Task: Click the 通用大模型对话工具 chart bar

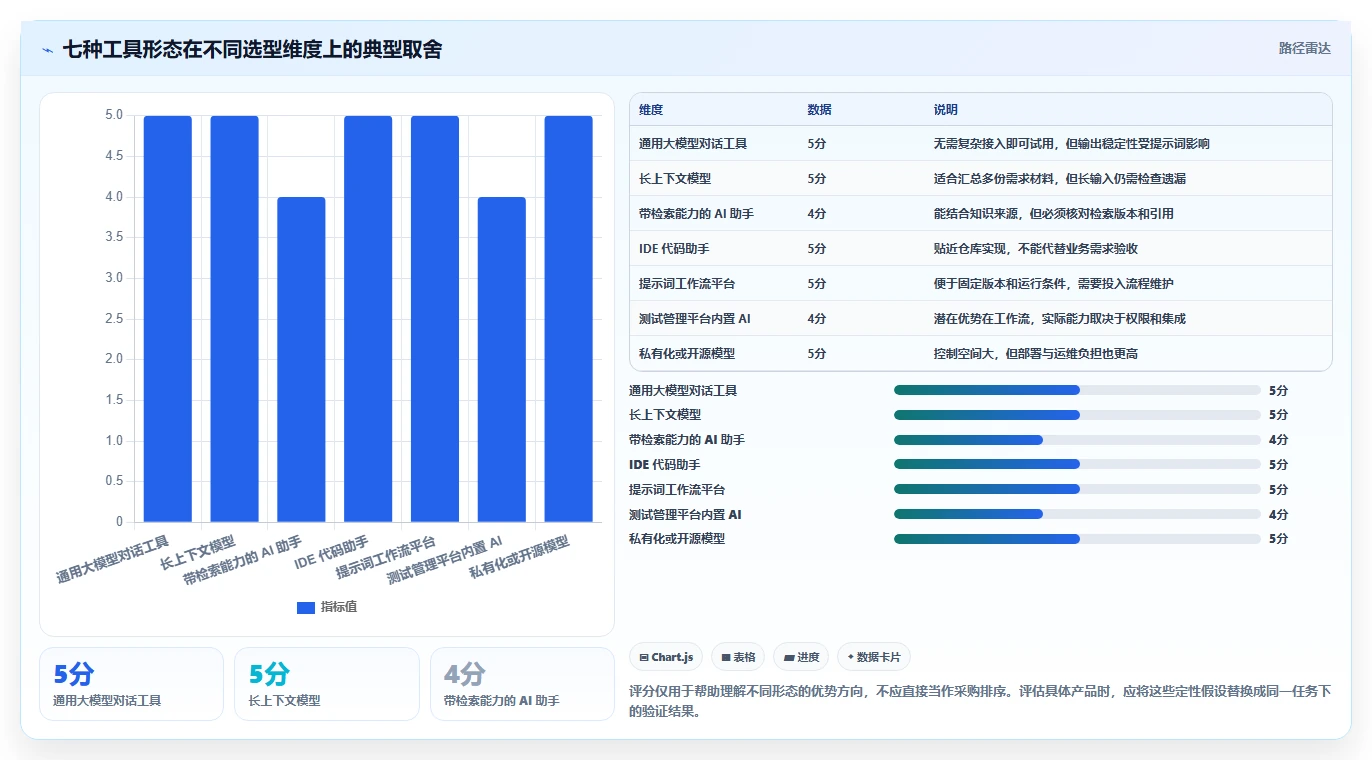Action: tap(168, 319)
